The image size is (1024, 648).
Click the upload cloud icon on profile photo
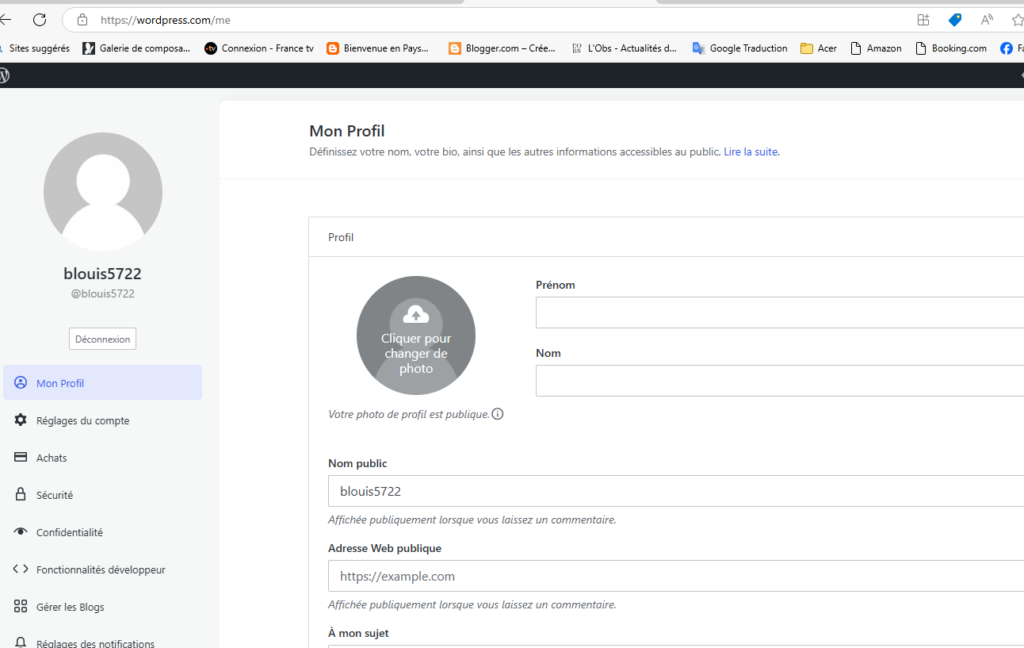pyautogui.click(x=416, y=315)
